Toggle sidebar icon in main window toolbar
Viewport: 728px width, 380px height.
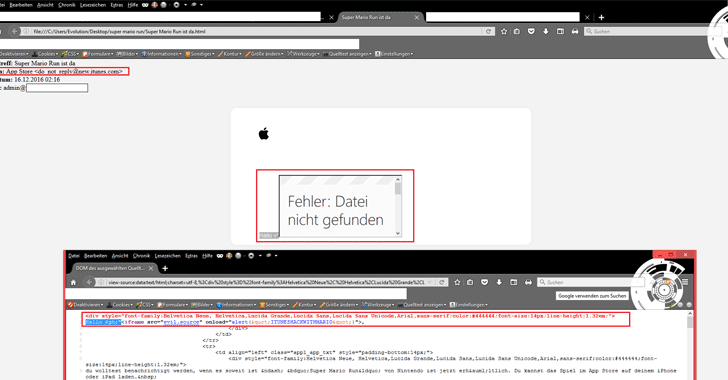tap(560, 31)
